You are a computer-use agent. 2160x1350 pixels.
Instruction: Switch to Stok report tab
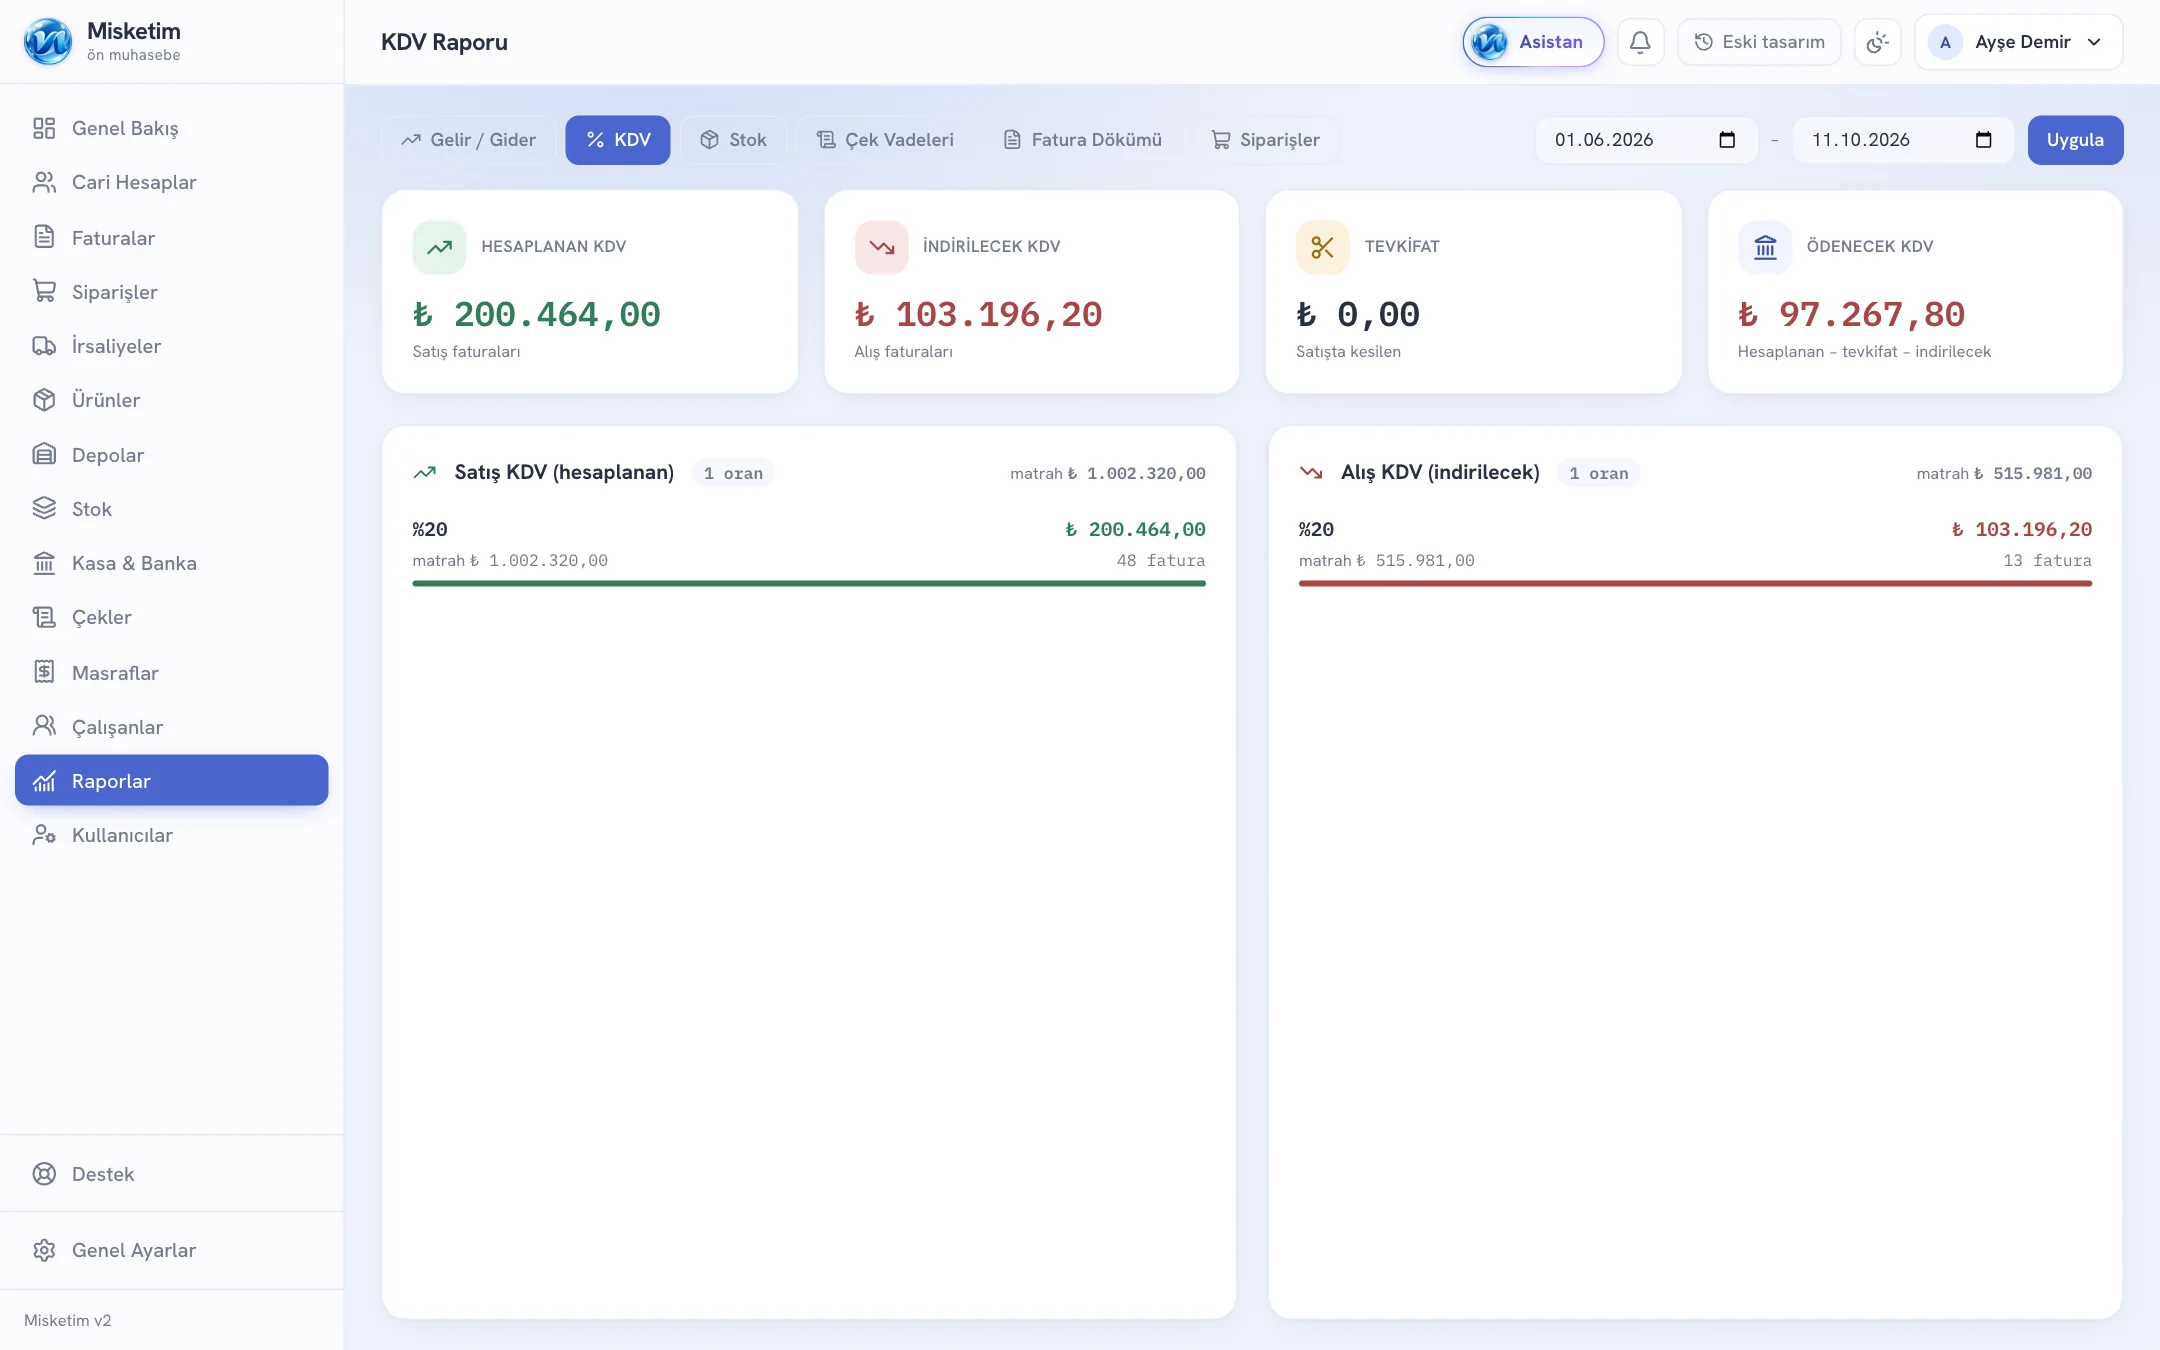tap(733, 140)
